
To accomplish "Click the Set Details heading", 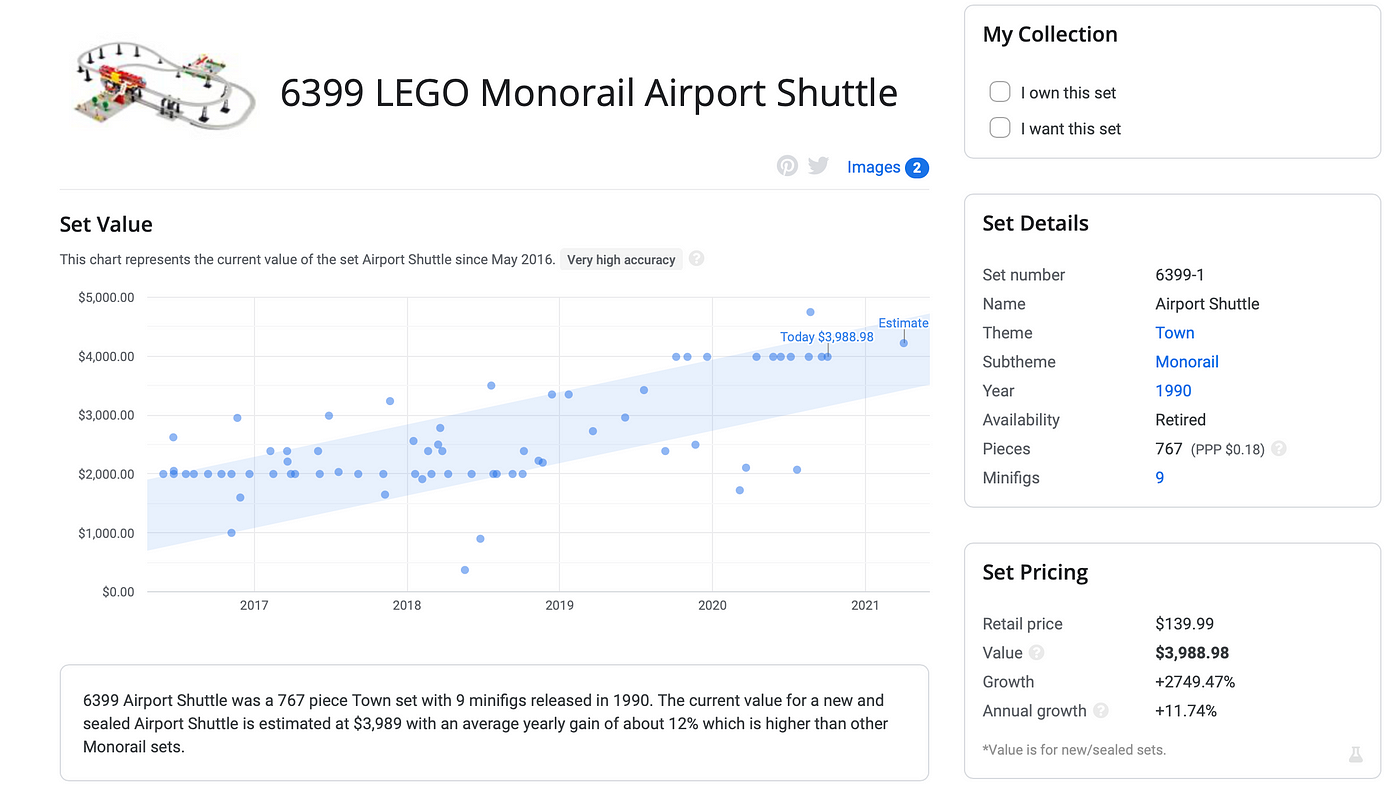I will click(1035, 223).
